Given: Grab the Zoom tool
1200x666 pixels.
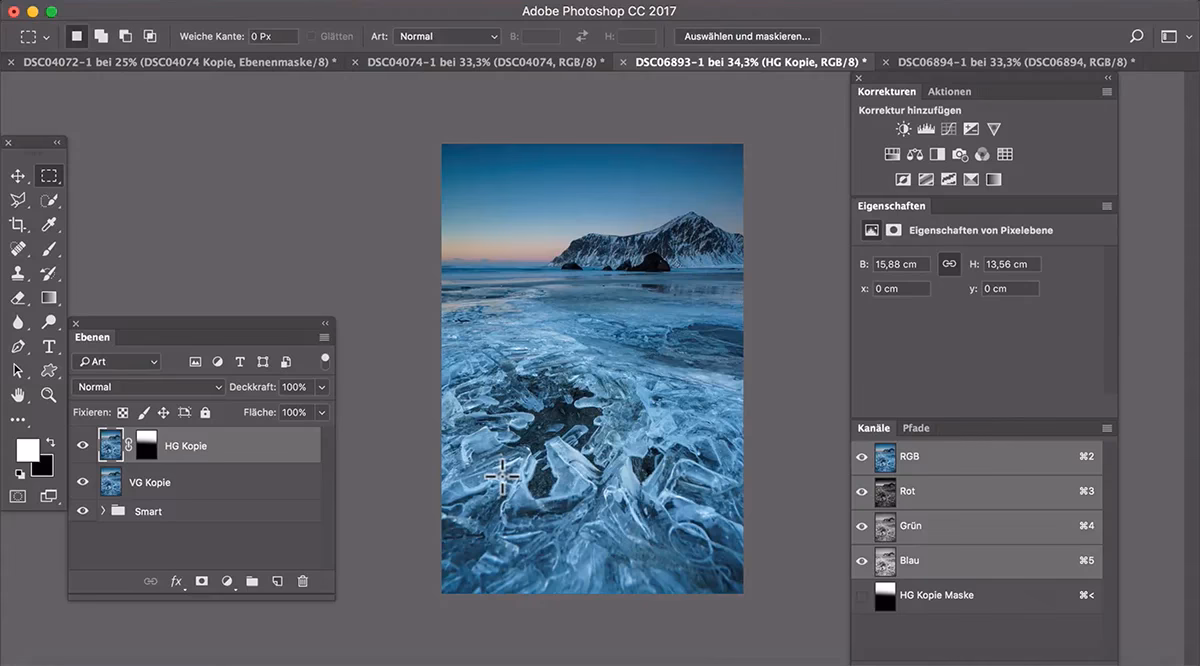Looking at the screenshot, I should (46, 395).
